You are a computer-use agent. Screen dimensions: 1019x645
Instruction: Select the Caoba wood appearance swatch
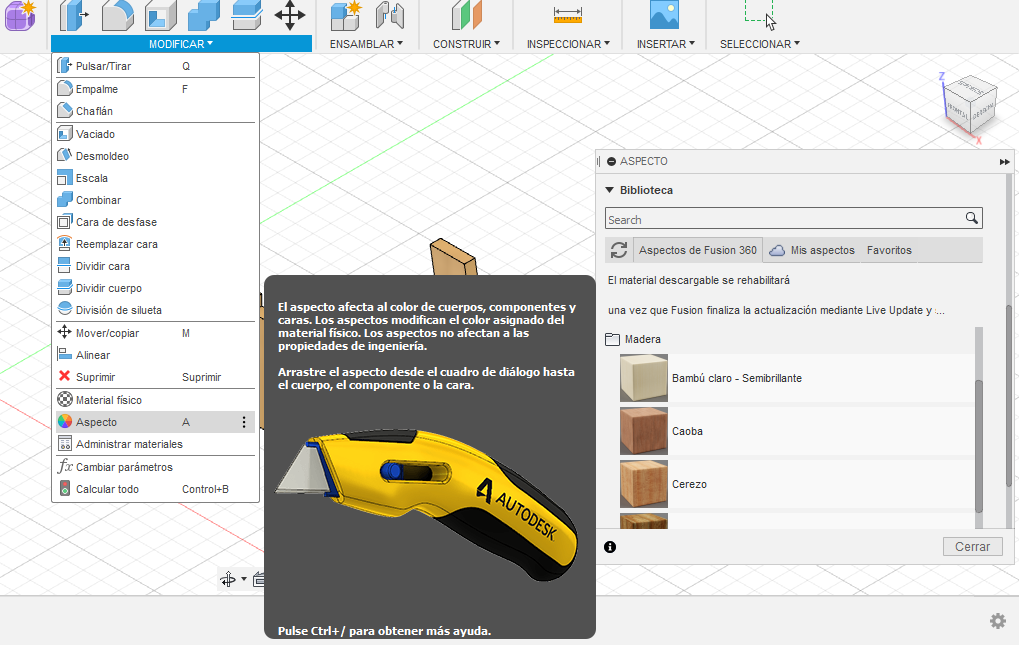pos(644,431)
